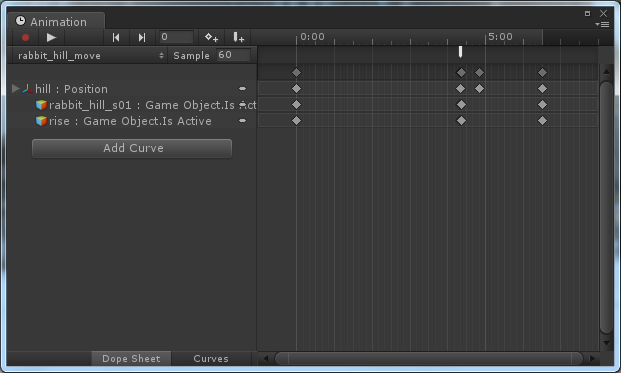Click the hill transform axes icon

click(27, 89)
